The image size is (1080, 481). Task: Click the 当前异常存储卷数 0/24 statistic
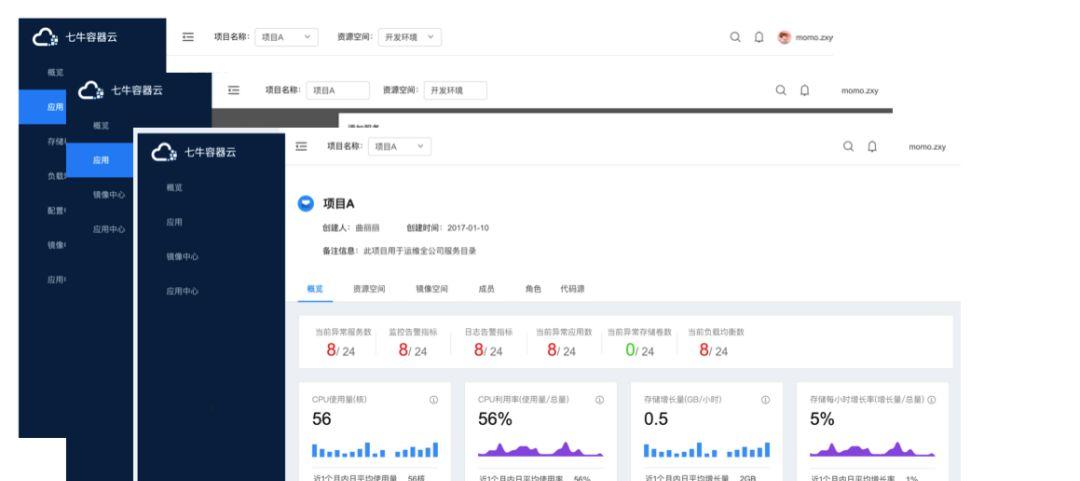pyautogui.click(x=639, y=342)
